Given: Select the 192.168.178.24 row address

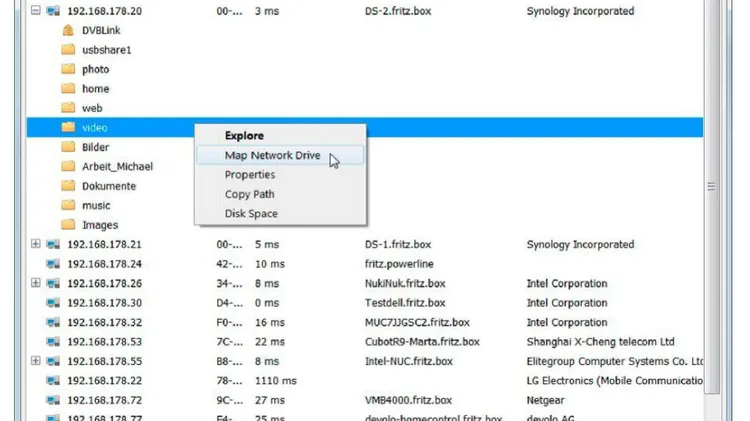Looking at the screenshot, I should point(104,264).
